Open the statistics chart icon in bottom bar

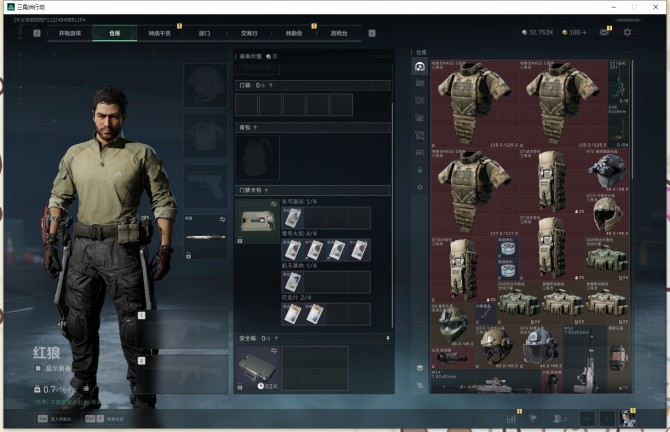511,418
